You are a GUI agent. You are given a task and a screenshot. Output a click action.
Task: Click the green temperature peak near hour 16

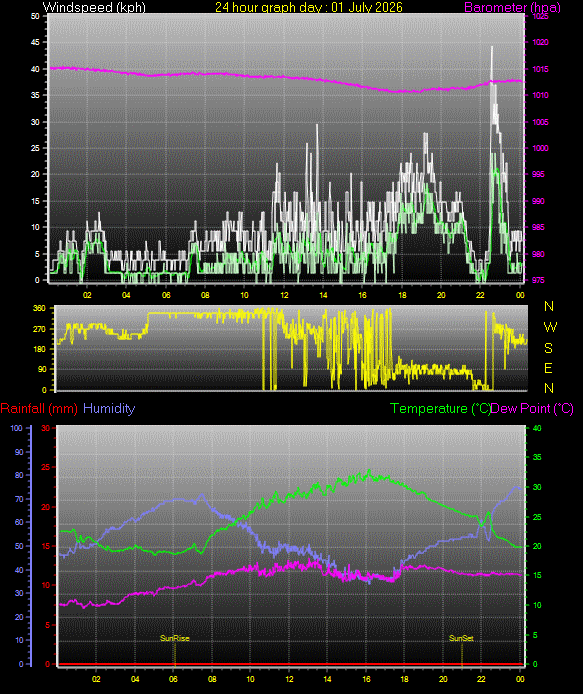pyautogui.click(x=370, y=472)
